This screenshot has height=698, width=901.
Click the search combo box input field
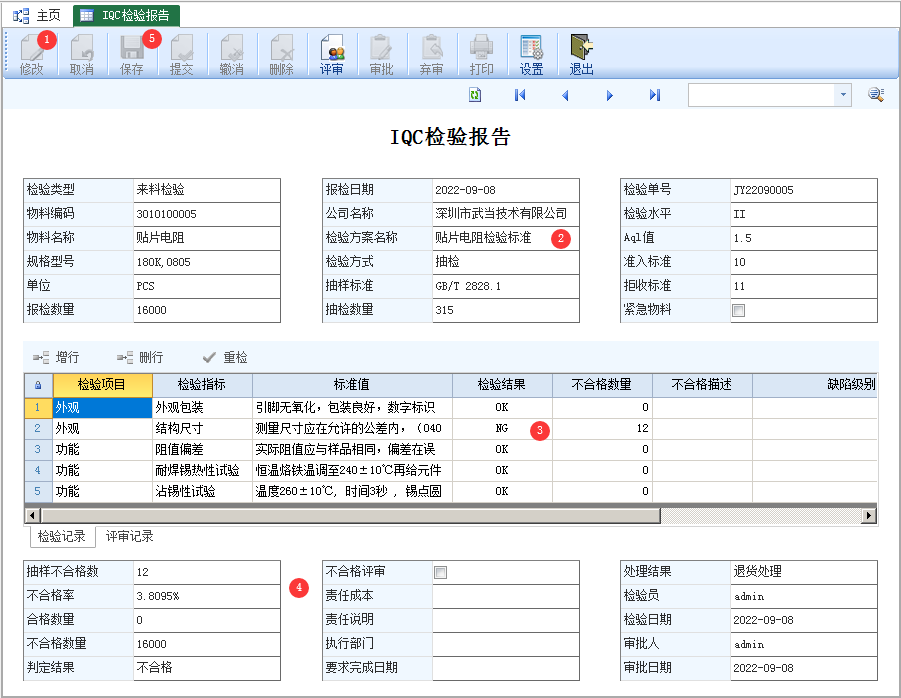[761, 95]
